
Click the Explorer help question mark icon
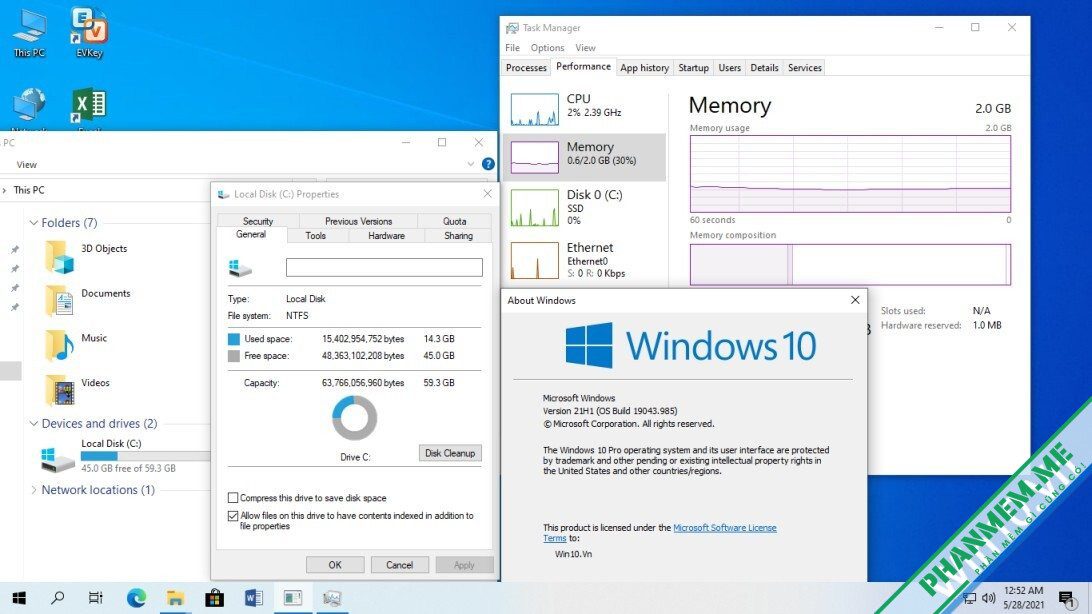(488, 164)
